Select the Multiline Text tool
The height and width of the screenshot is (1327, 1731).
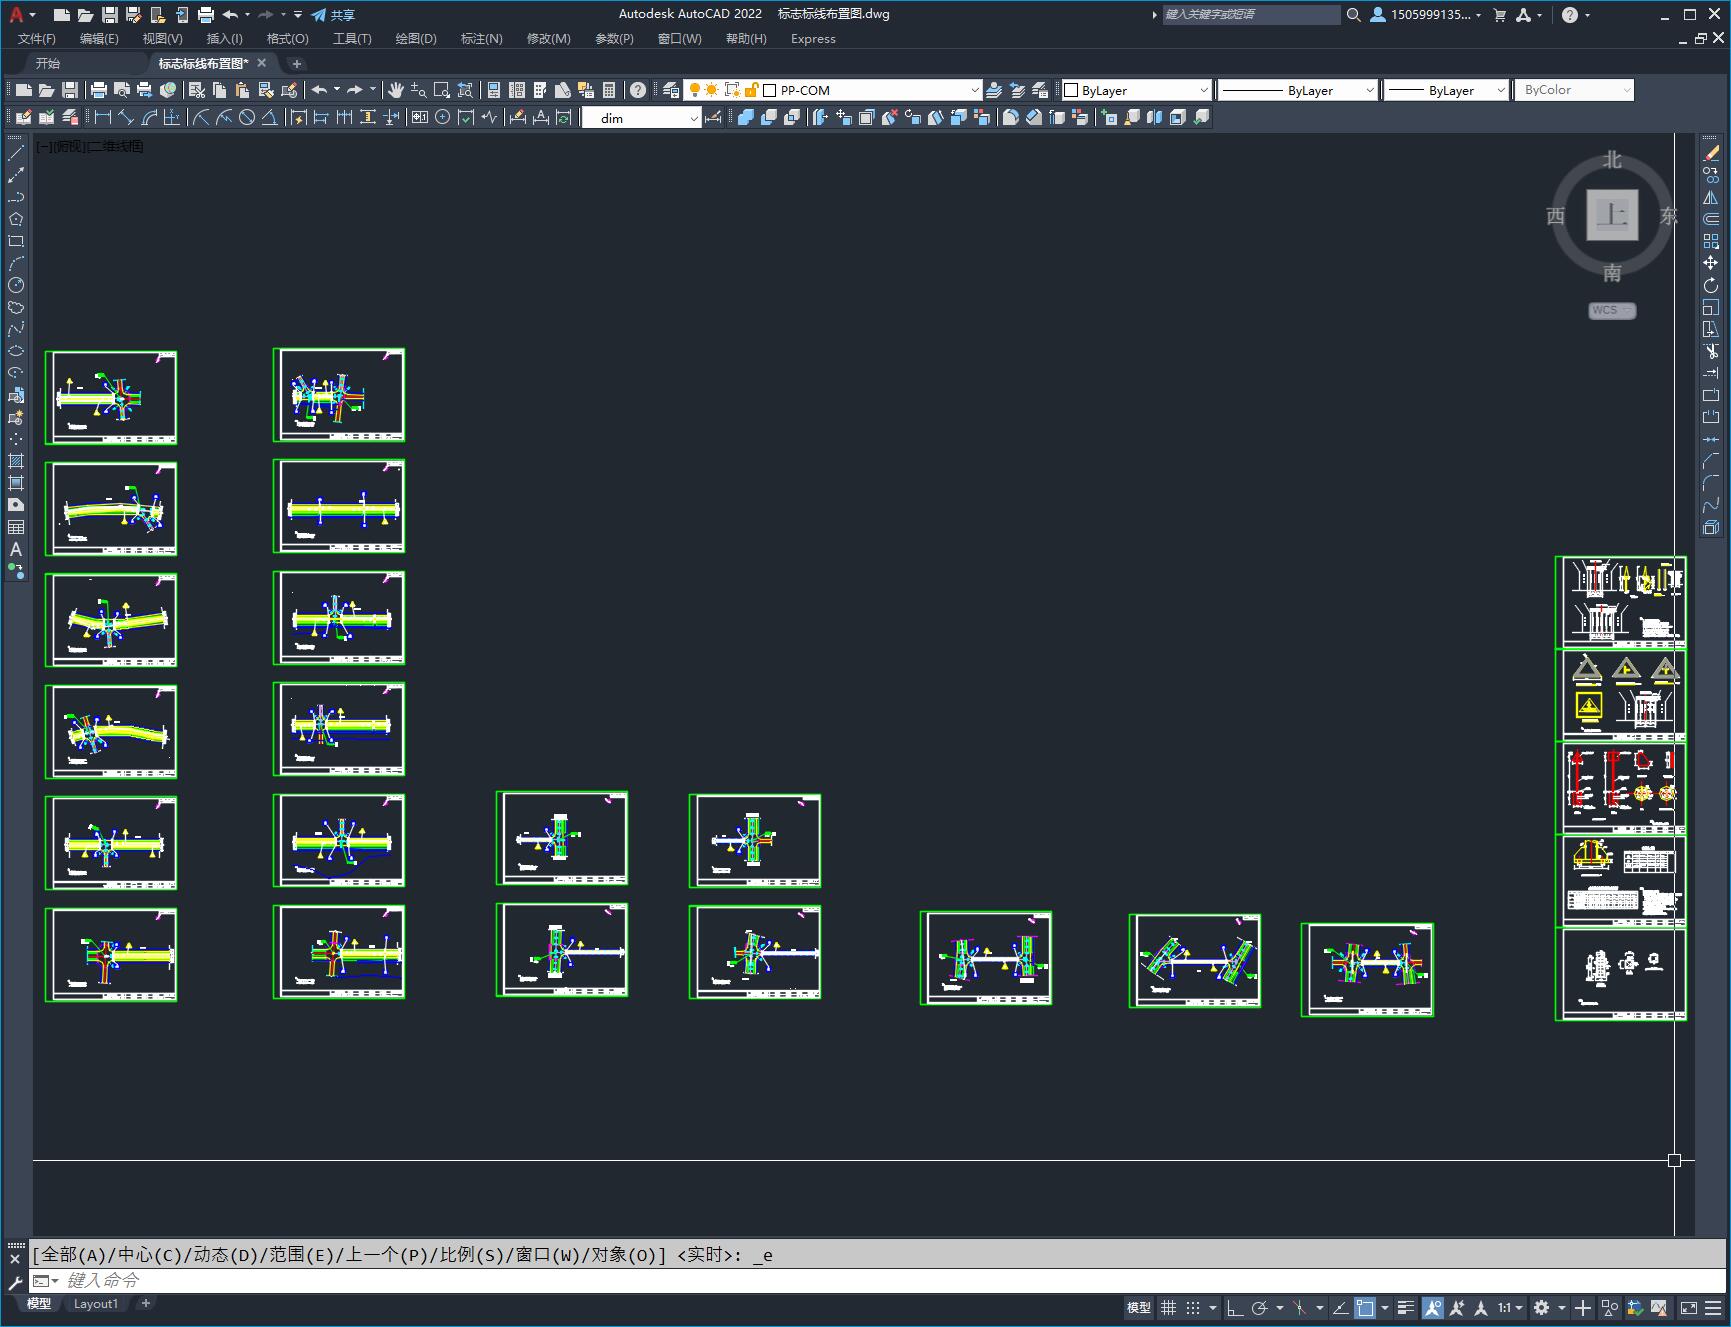point(16,549)
